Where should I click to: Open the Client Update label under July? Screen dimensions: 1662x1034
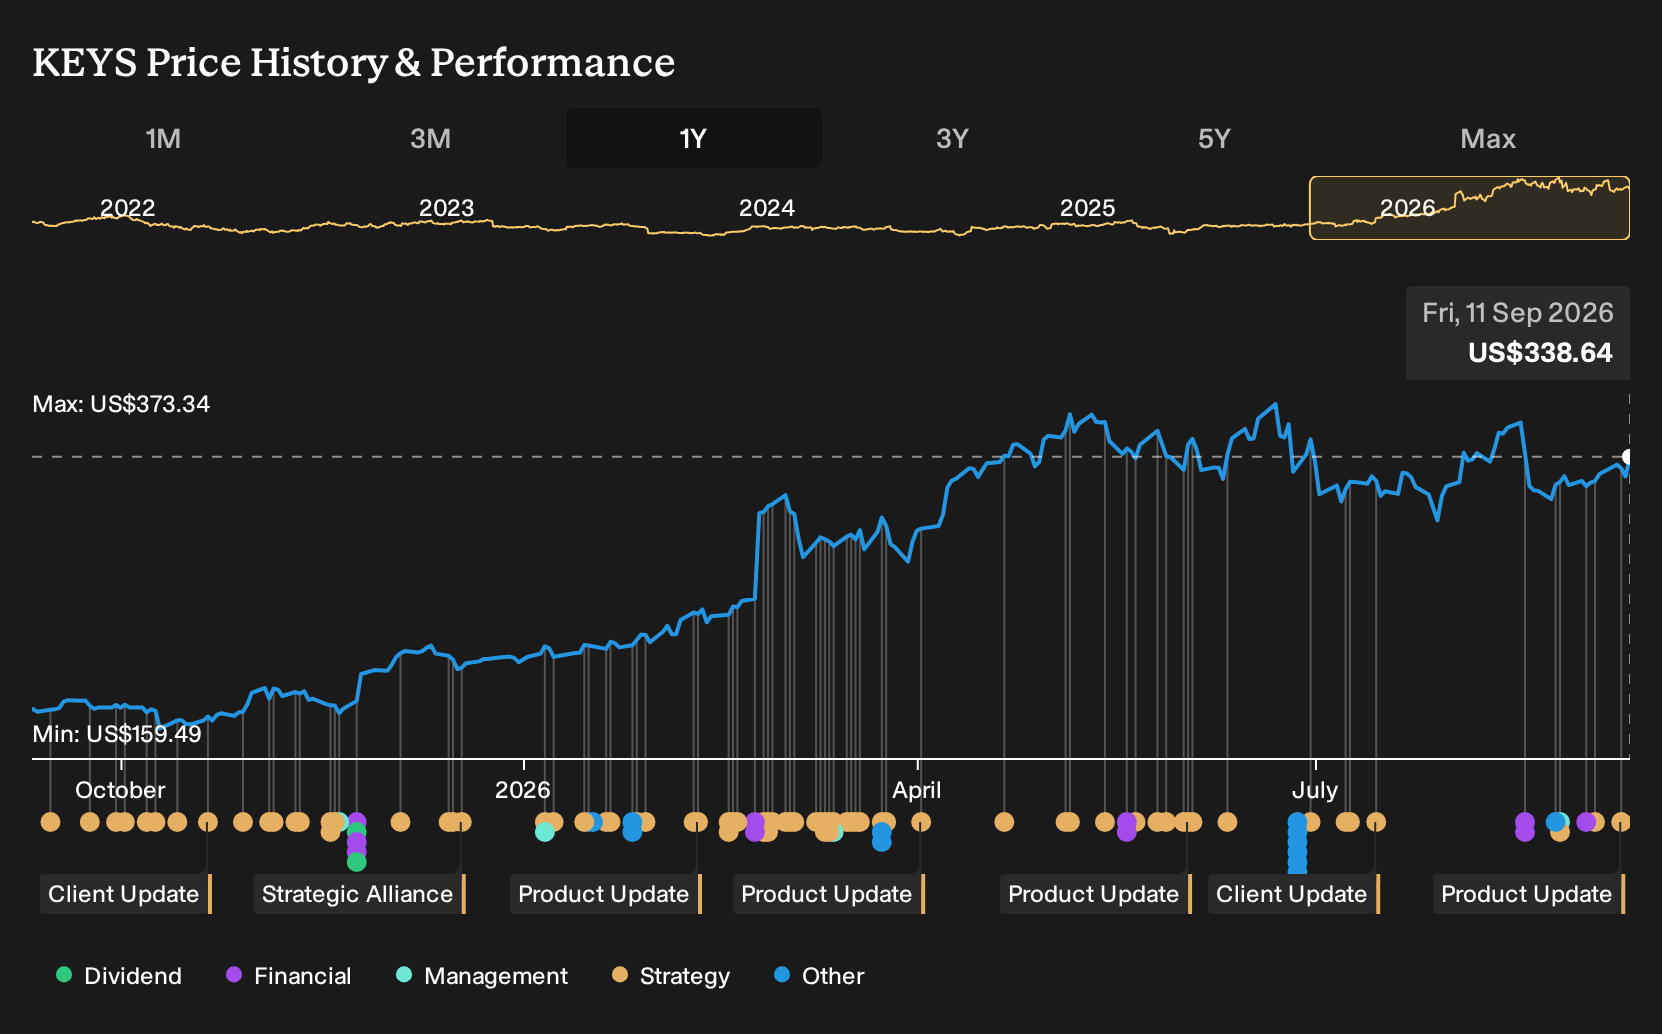coord(1293,894)
